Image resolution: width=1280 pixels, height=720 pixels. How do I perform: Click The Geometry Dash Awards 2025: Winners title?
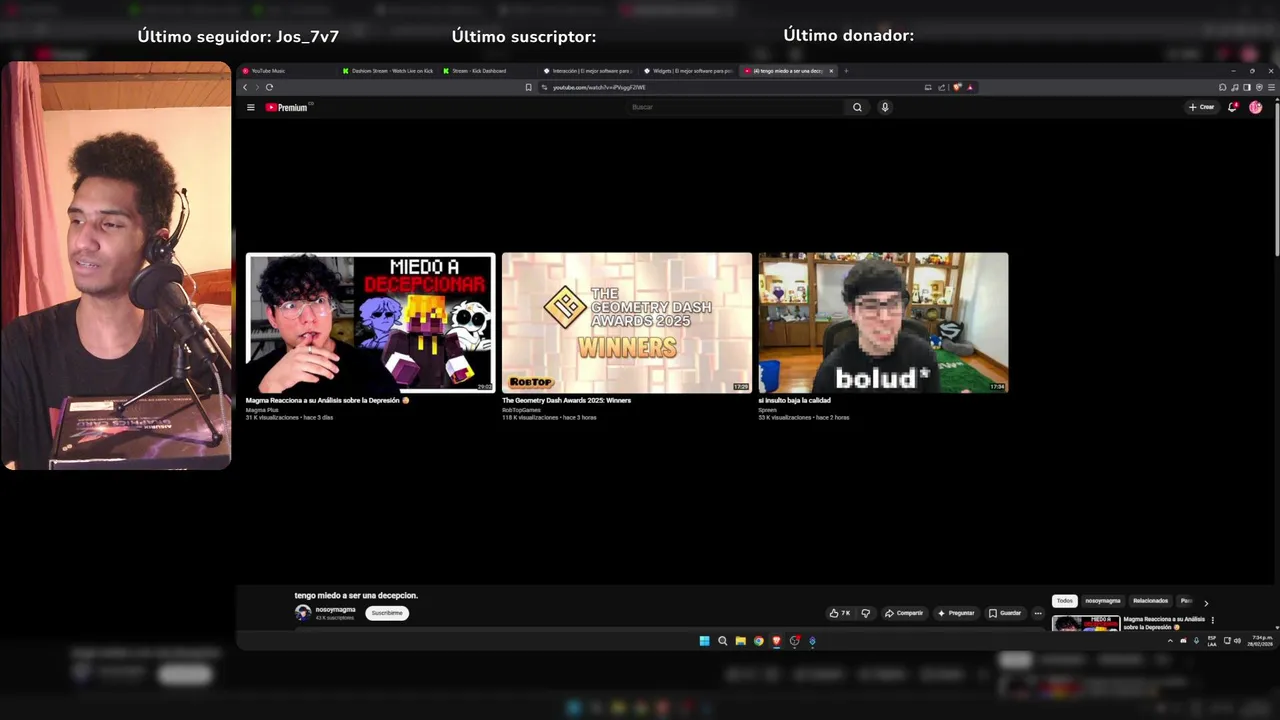[x=566, y=400]
